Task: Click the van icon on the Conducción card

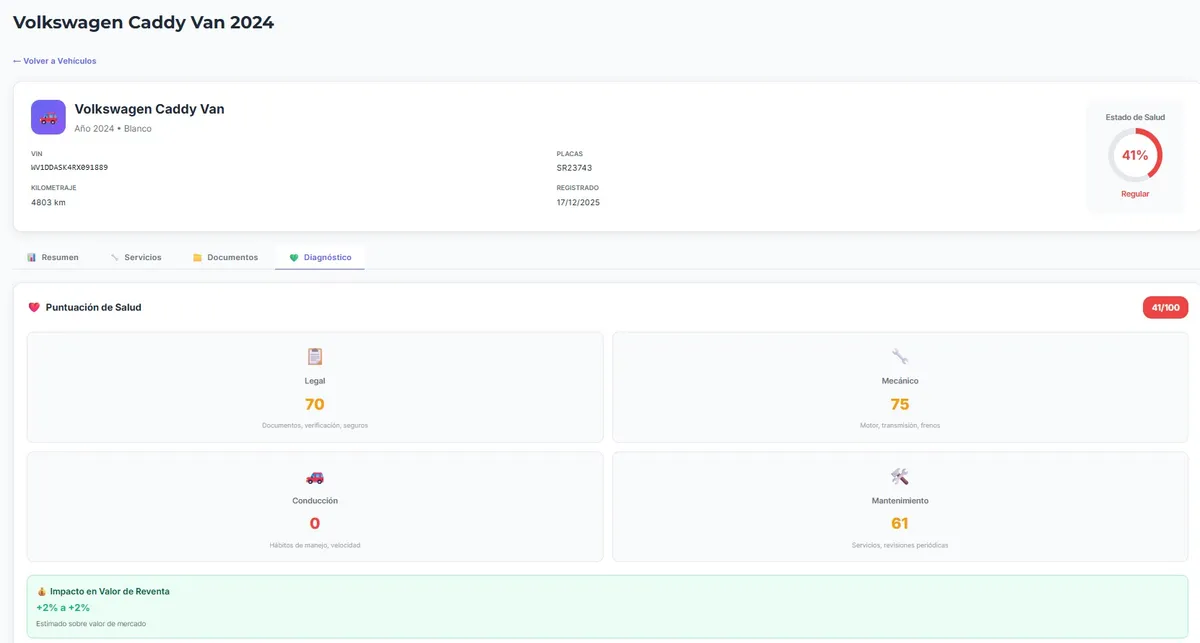Action: pos(314,477)
